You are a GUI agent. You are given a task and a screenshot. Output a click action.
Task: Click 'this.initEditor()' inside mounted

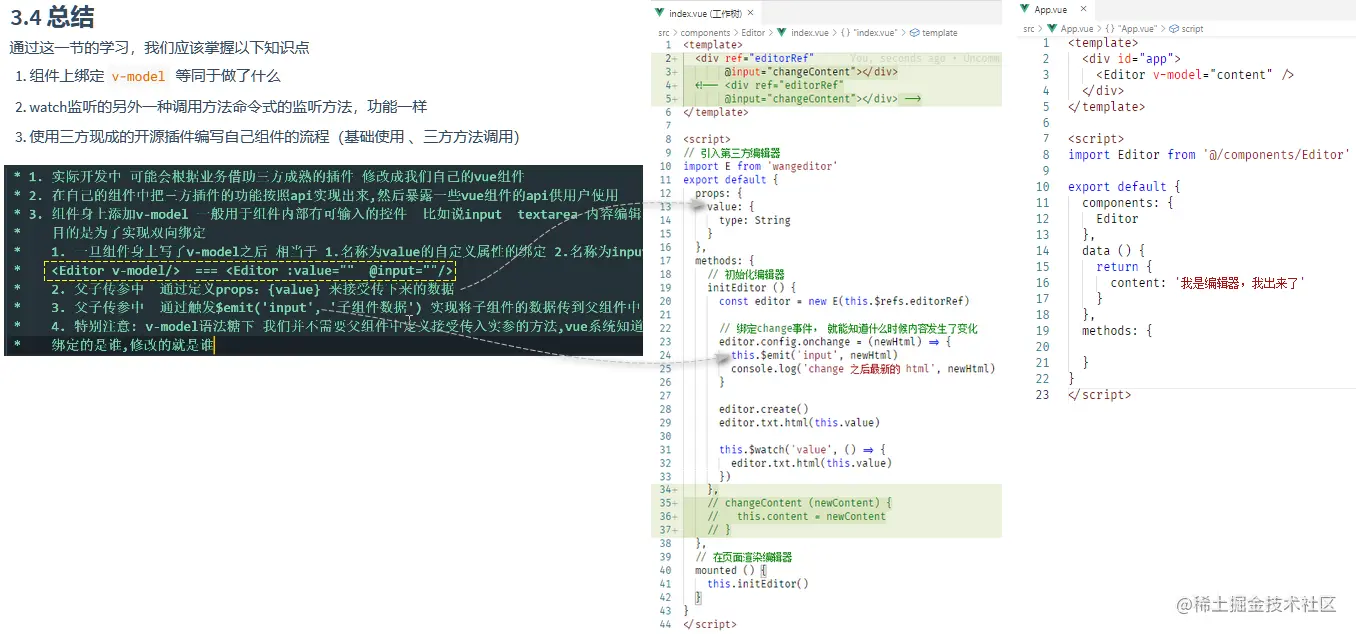(x=757, y=584)
